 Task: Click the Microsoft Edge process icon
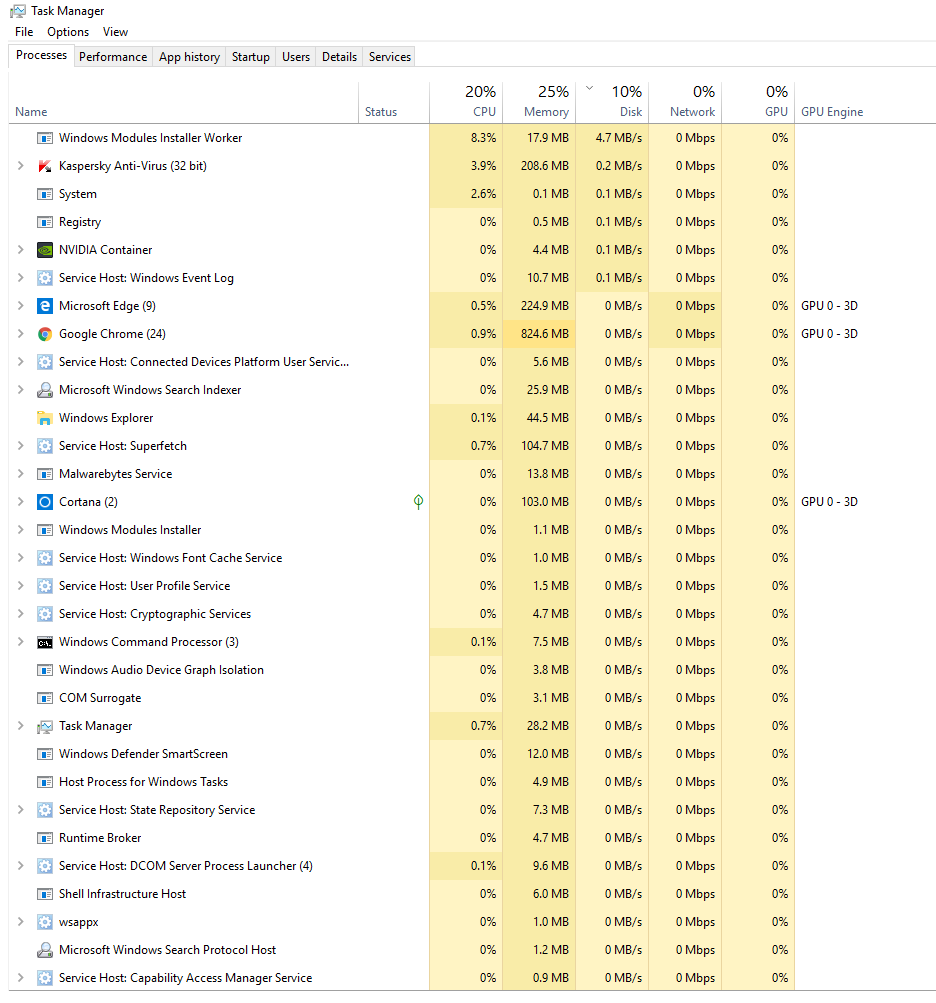tap(45, 306)
